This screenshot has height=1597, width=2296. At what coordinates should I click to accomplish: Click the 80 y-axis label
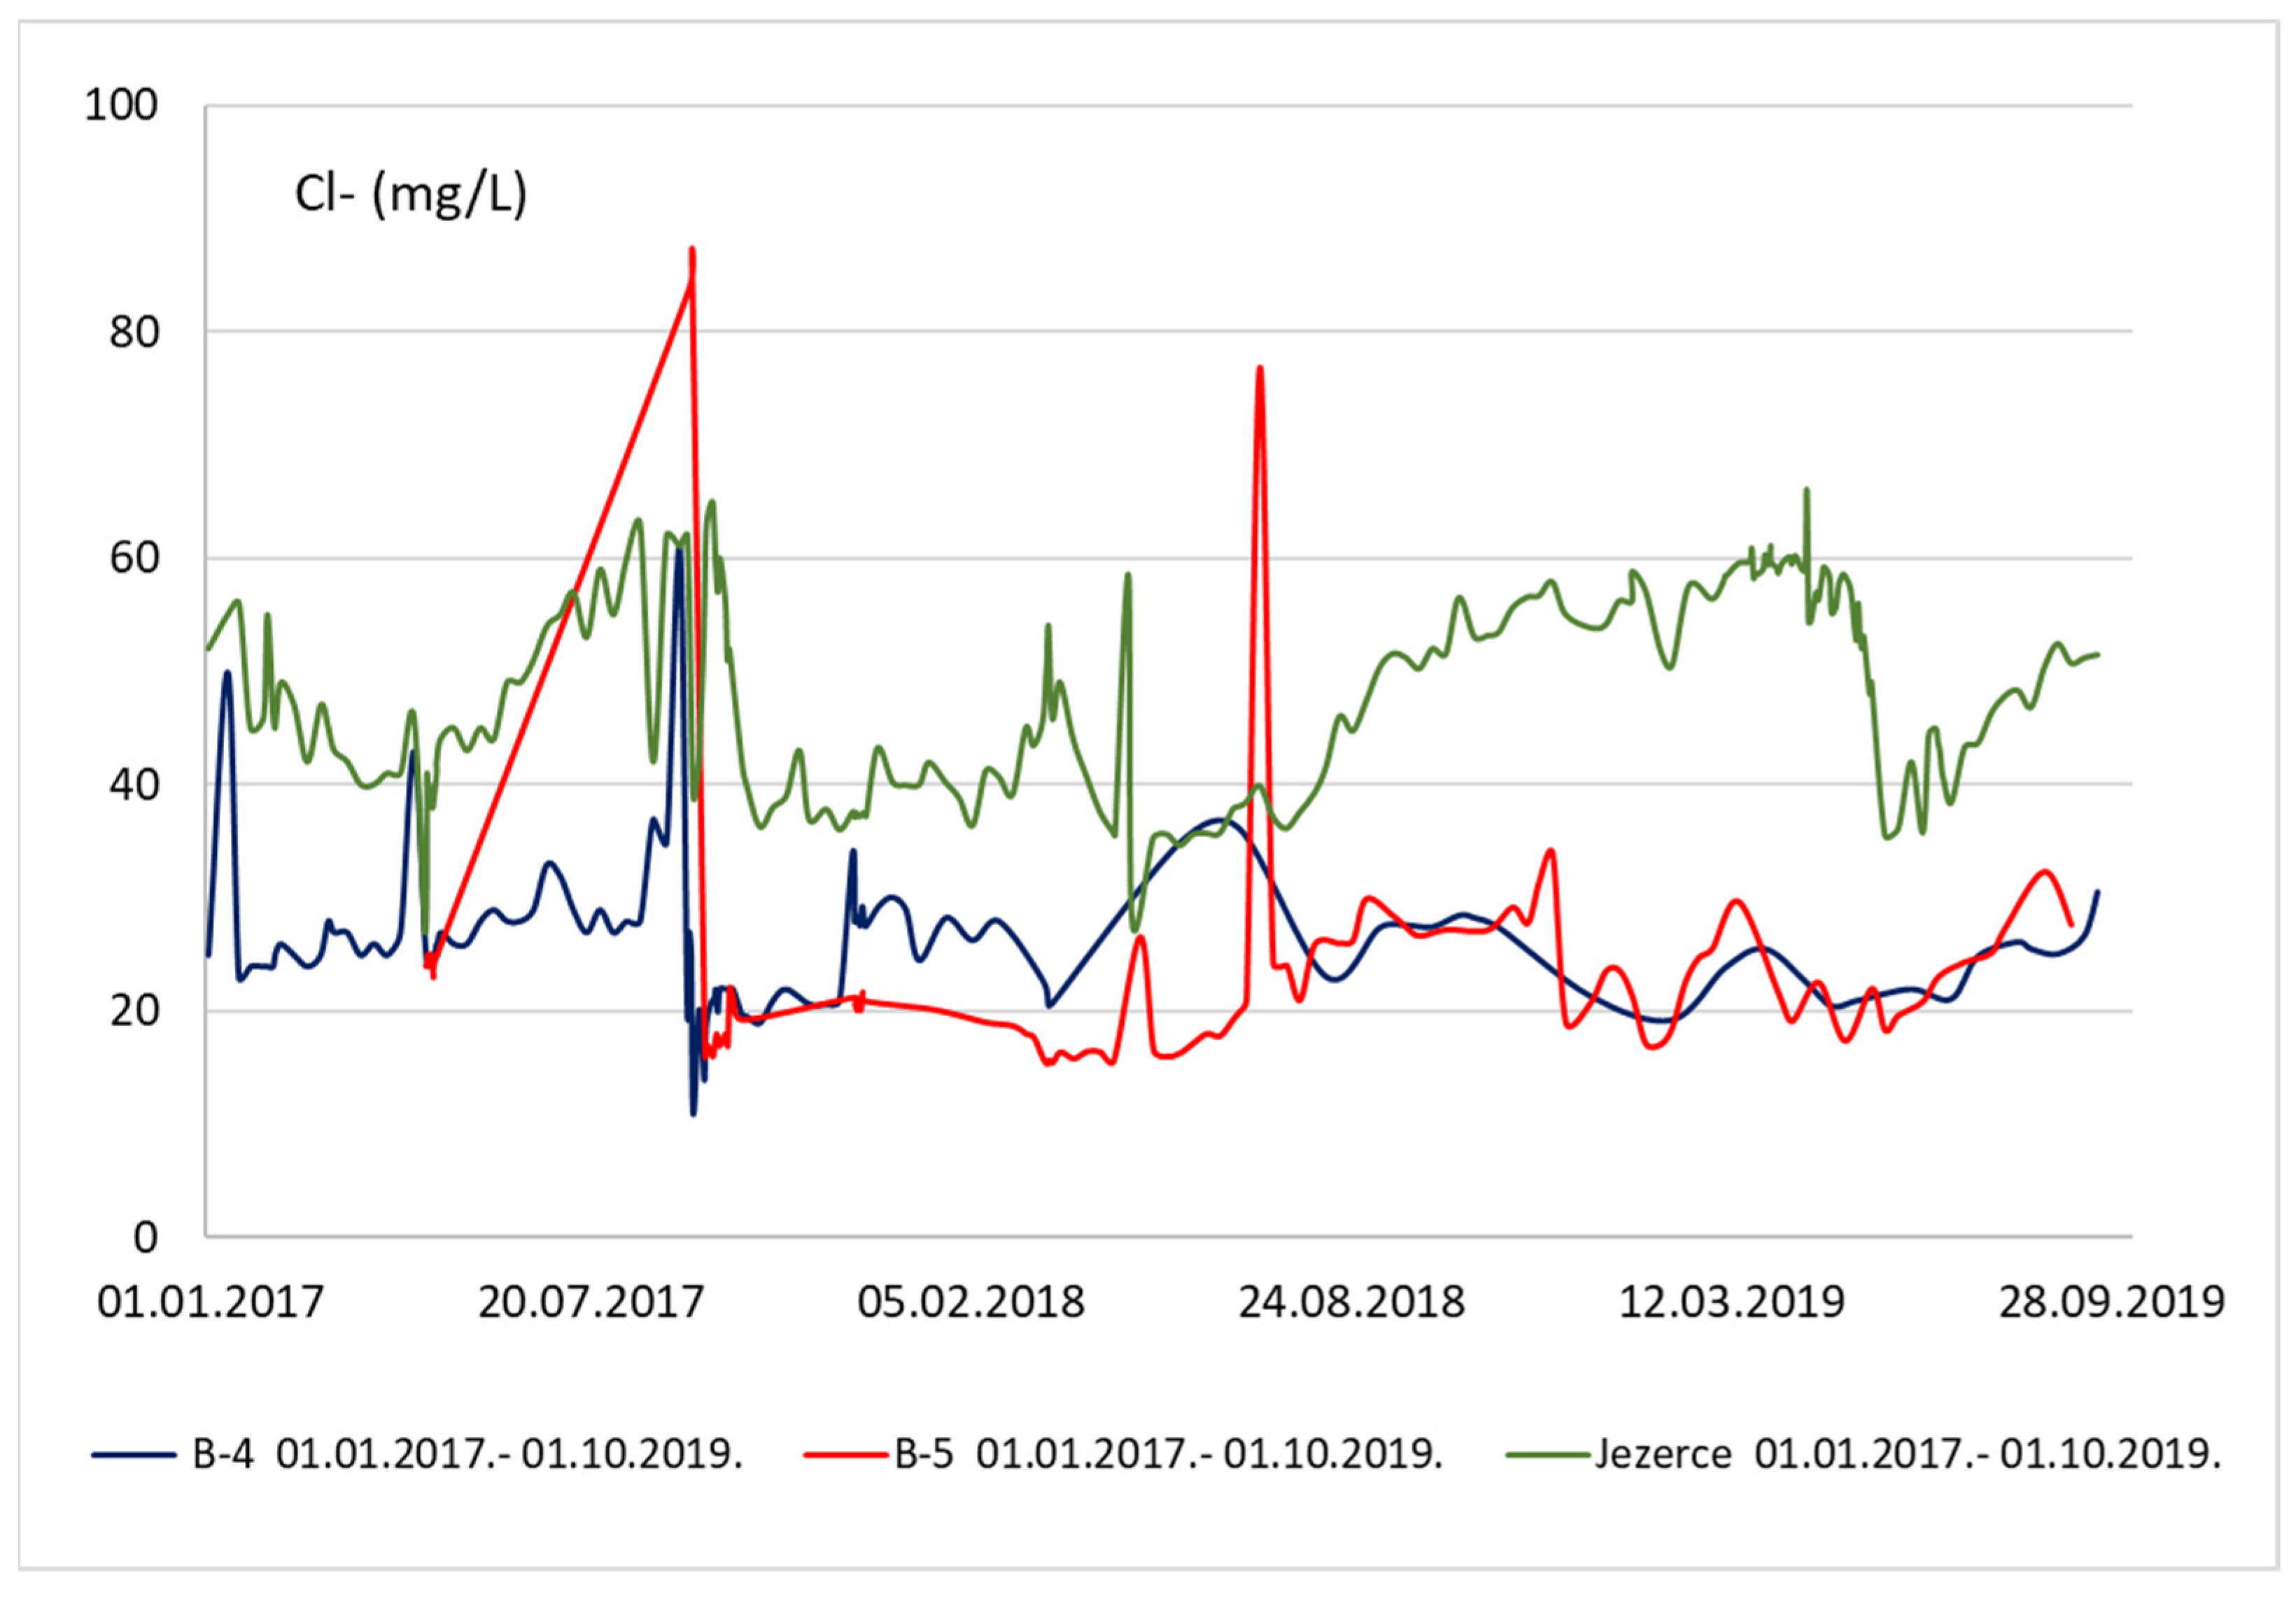(x=134, y=332)
